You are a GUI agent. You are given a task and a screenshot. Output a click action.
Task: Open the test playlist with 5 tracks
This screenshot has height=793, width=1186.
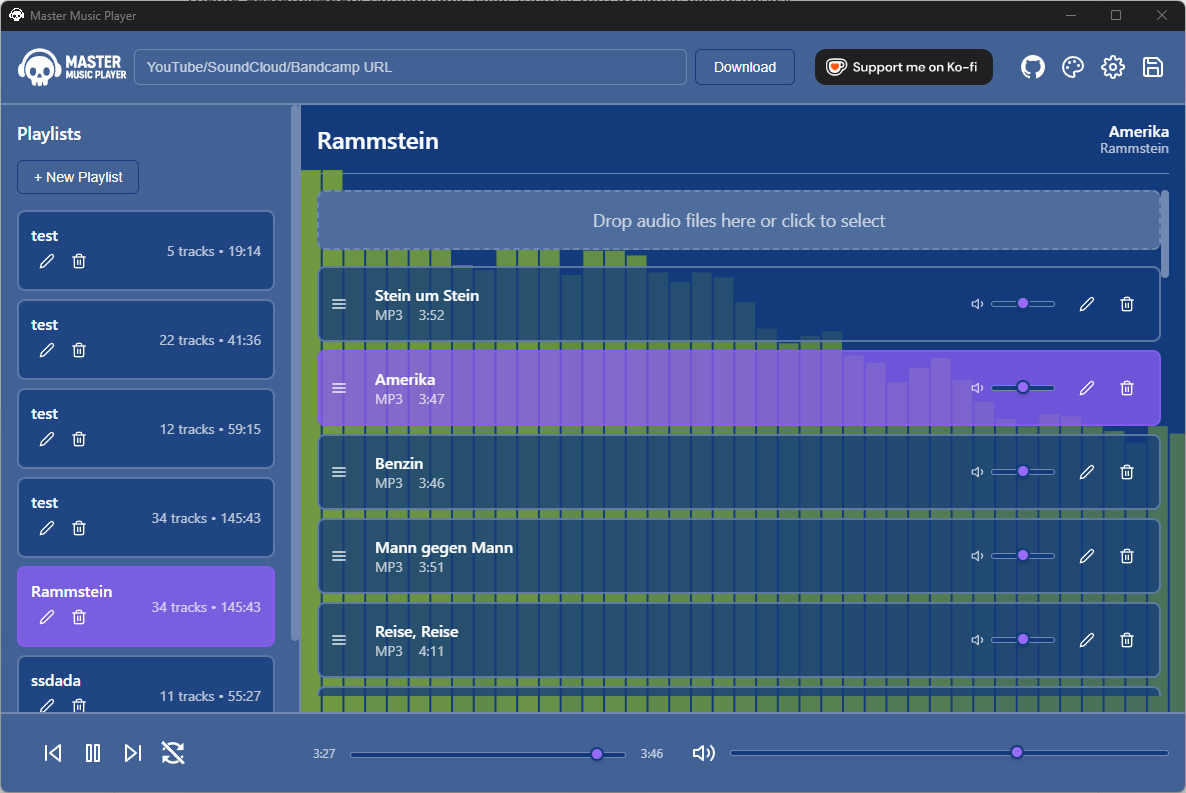point(146,250)
